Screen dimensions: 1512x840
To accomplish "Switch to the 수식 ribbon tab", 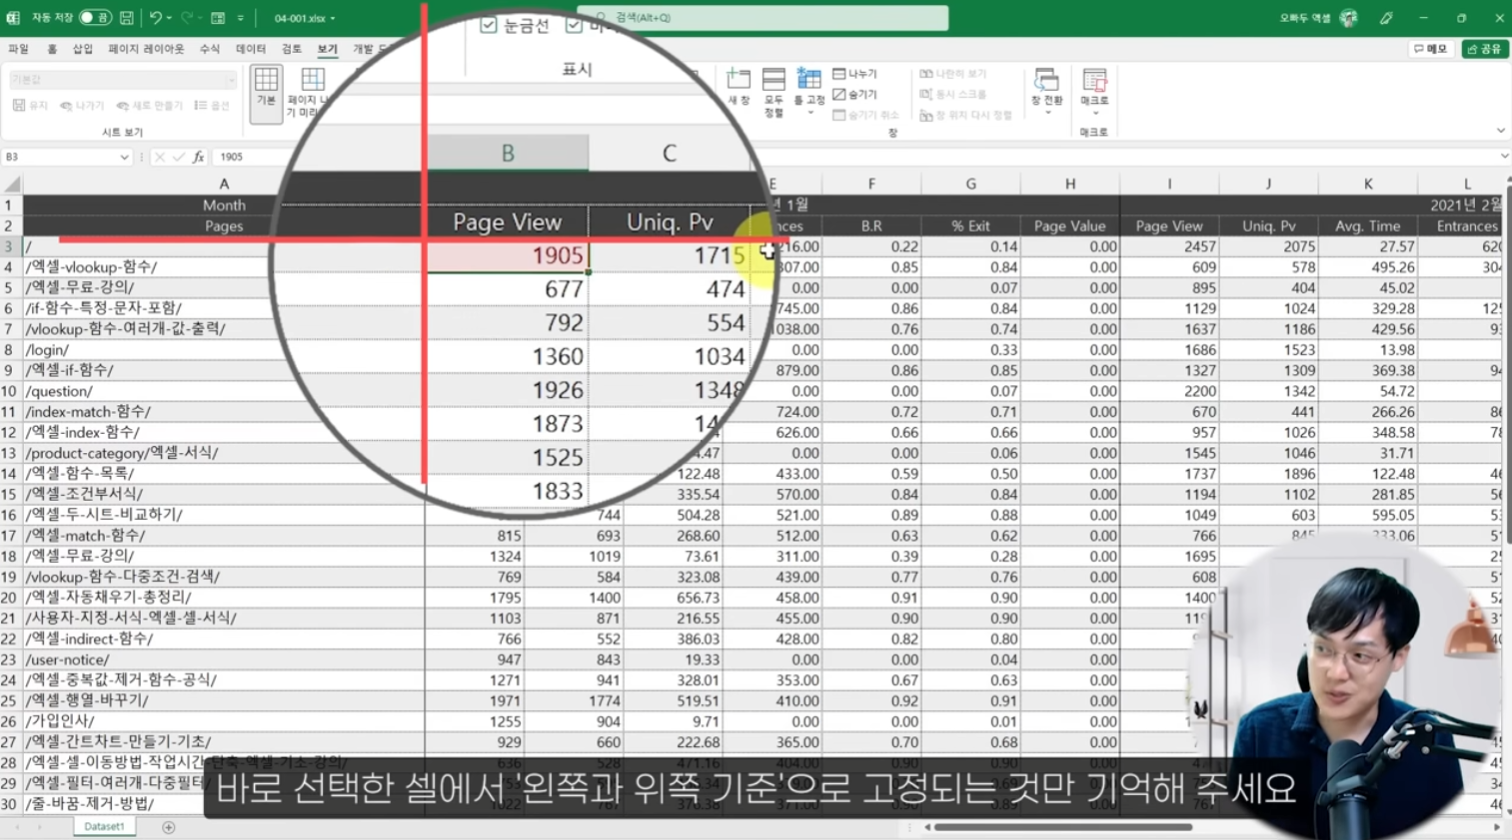I will 209,48.
